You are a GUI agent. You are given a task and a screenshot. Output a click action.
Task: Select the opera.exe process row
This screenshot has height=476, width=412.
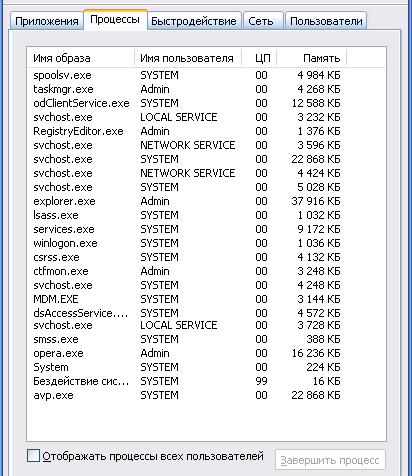pos(187,353)
